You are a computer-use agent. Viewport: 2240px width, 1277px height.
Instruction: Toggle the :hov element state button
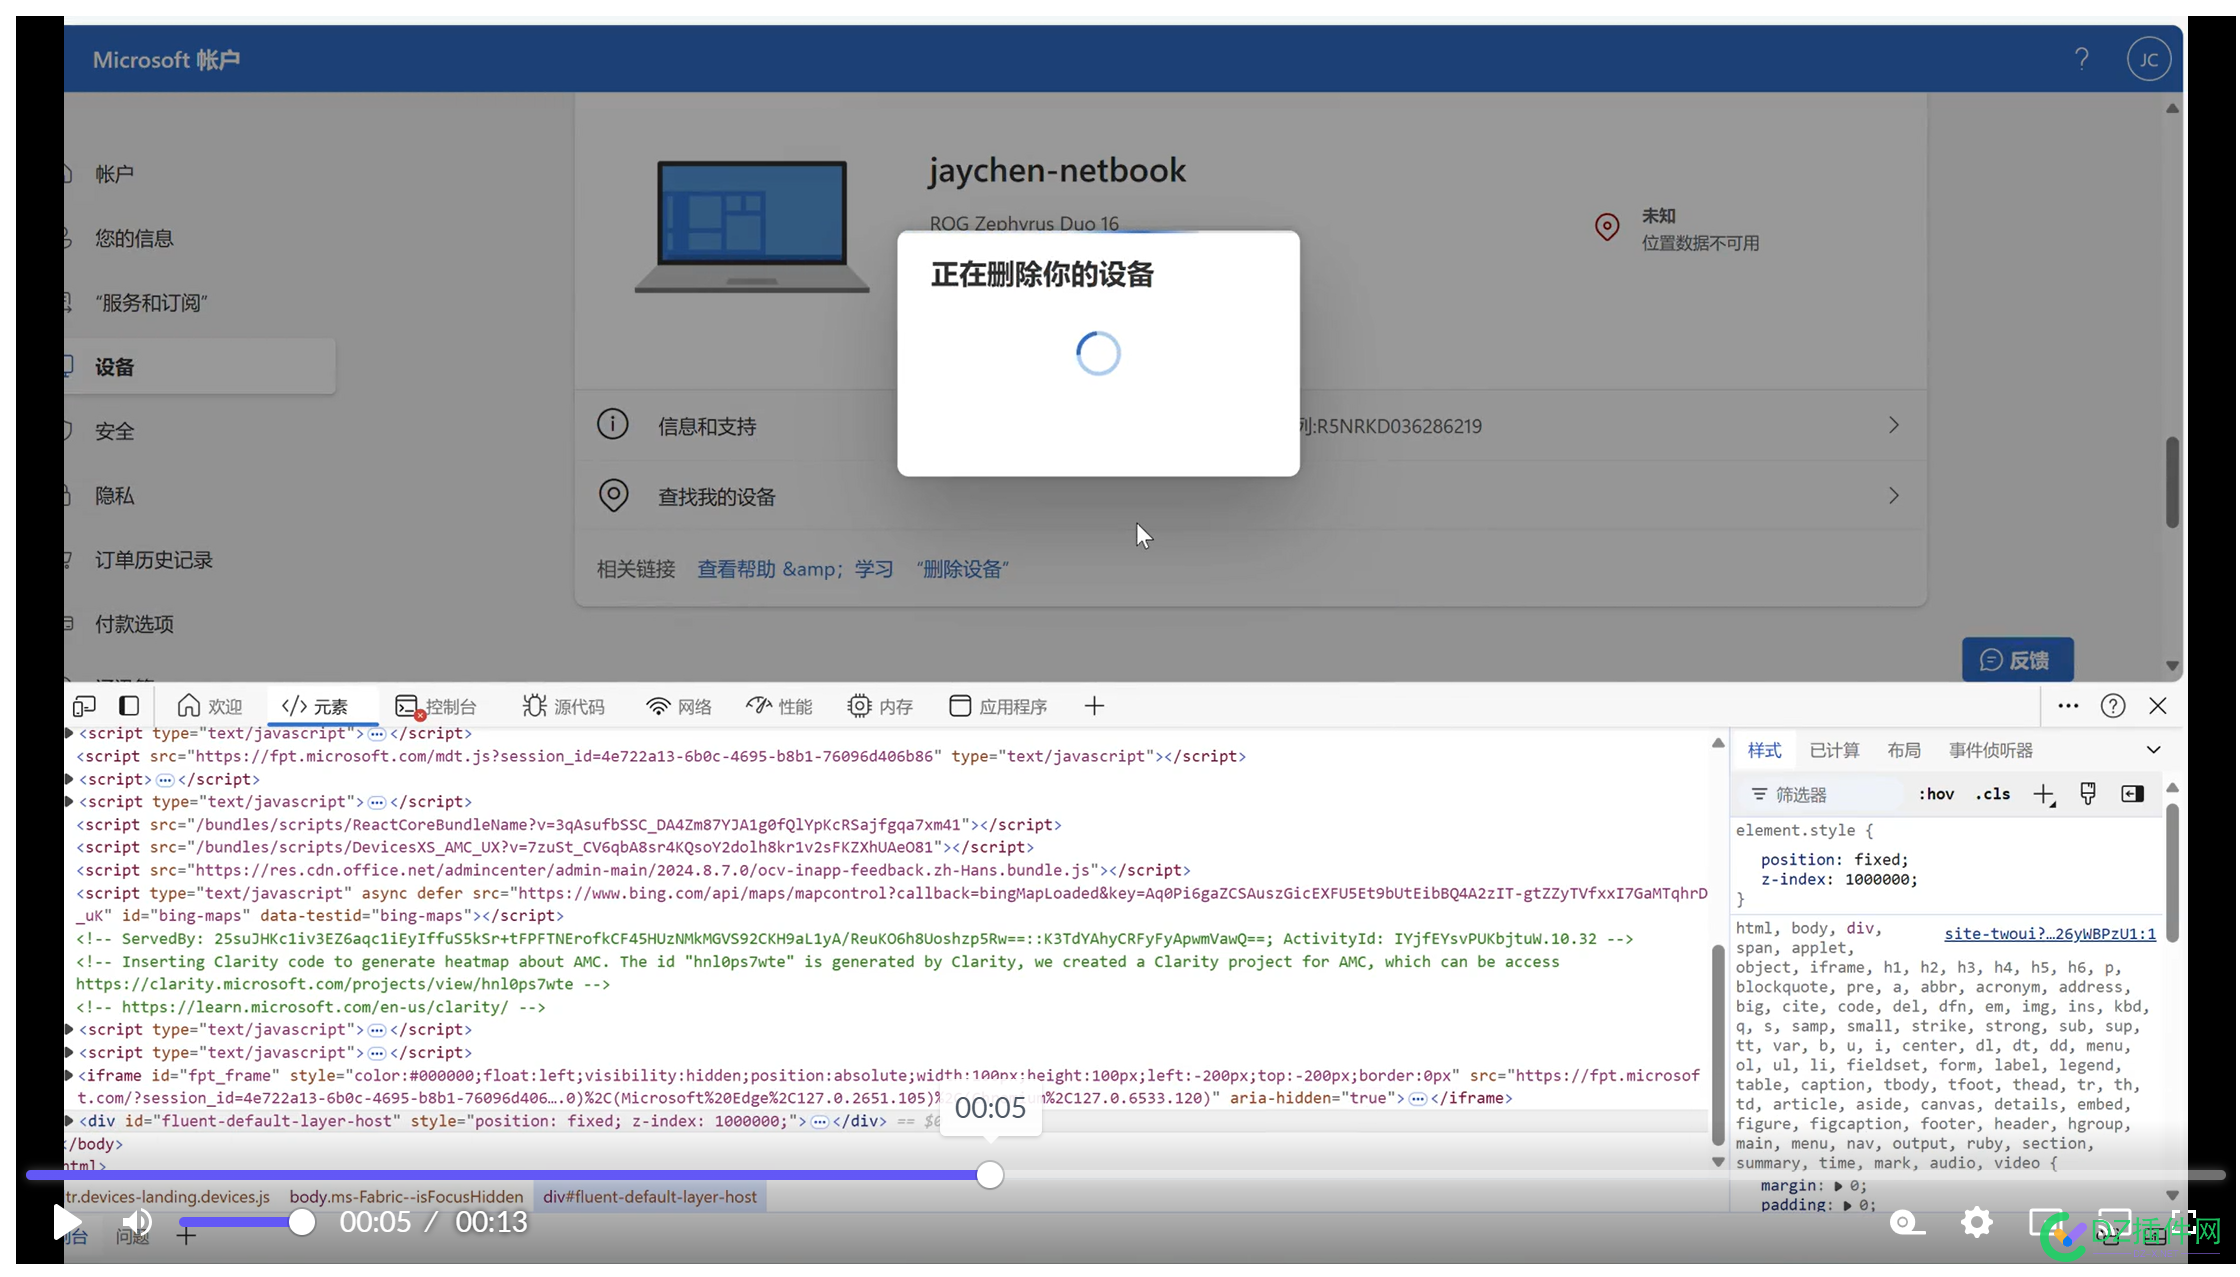1935,794
